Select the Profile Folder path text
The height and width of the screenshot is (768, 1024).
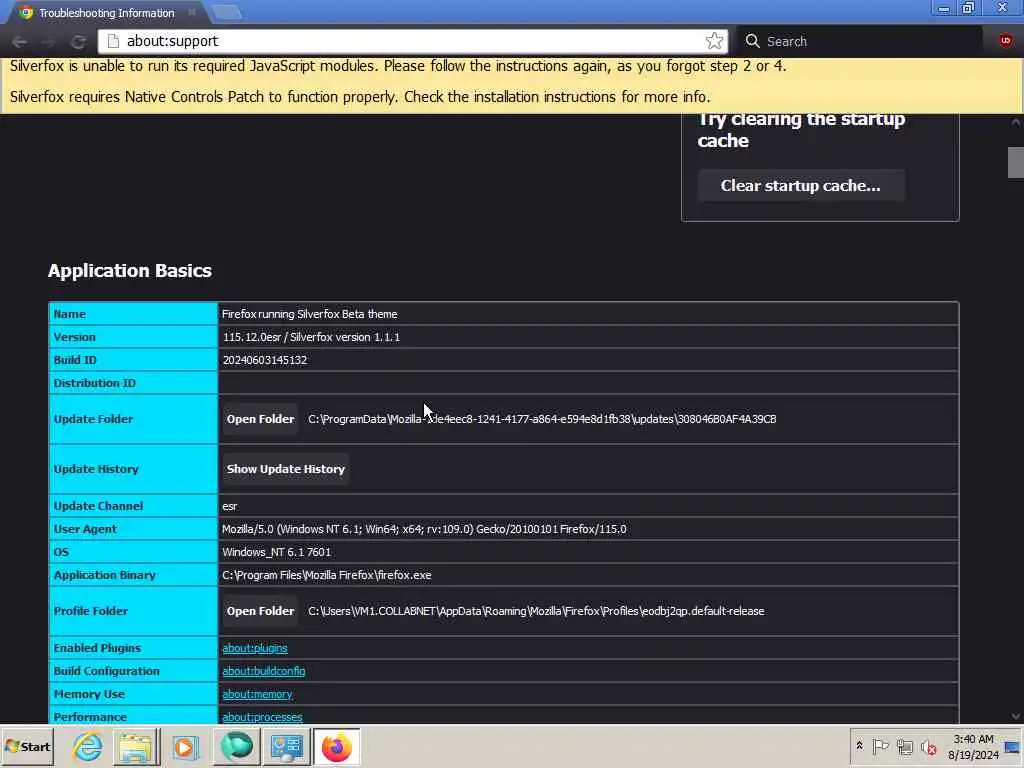point(536,611)
